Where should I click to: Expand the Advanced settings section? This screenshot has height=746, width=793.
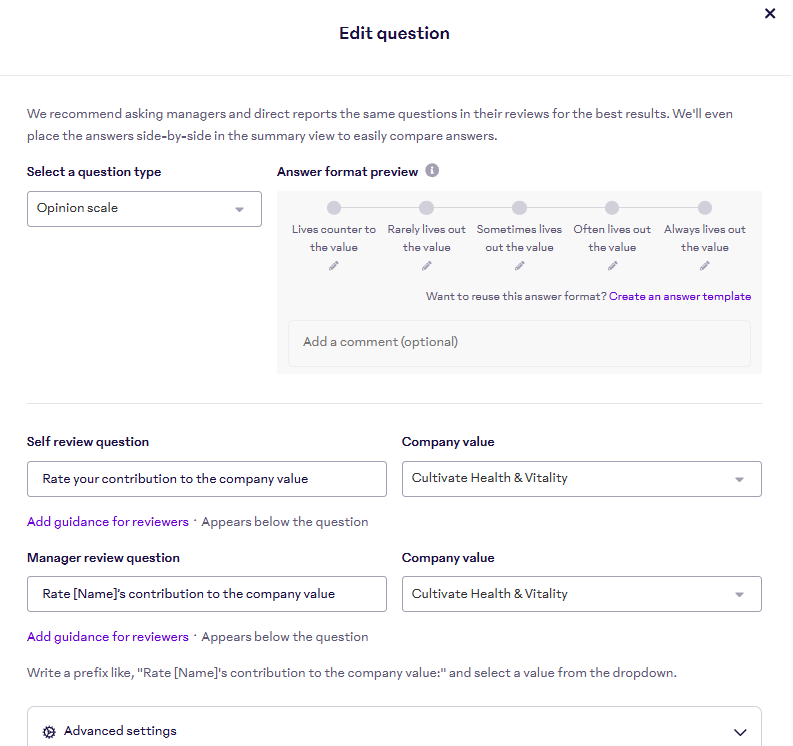[x=739, y=732]
